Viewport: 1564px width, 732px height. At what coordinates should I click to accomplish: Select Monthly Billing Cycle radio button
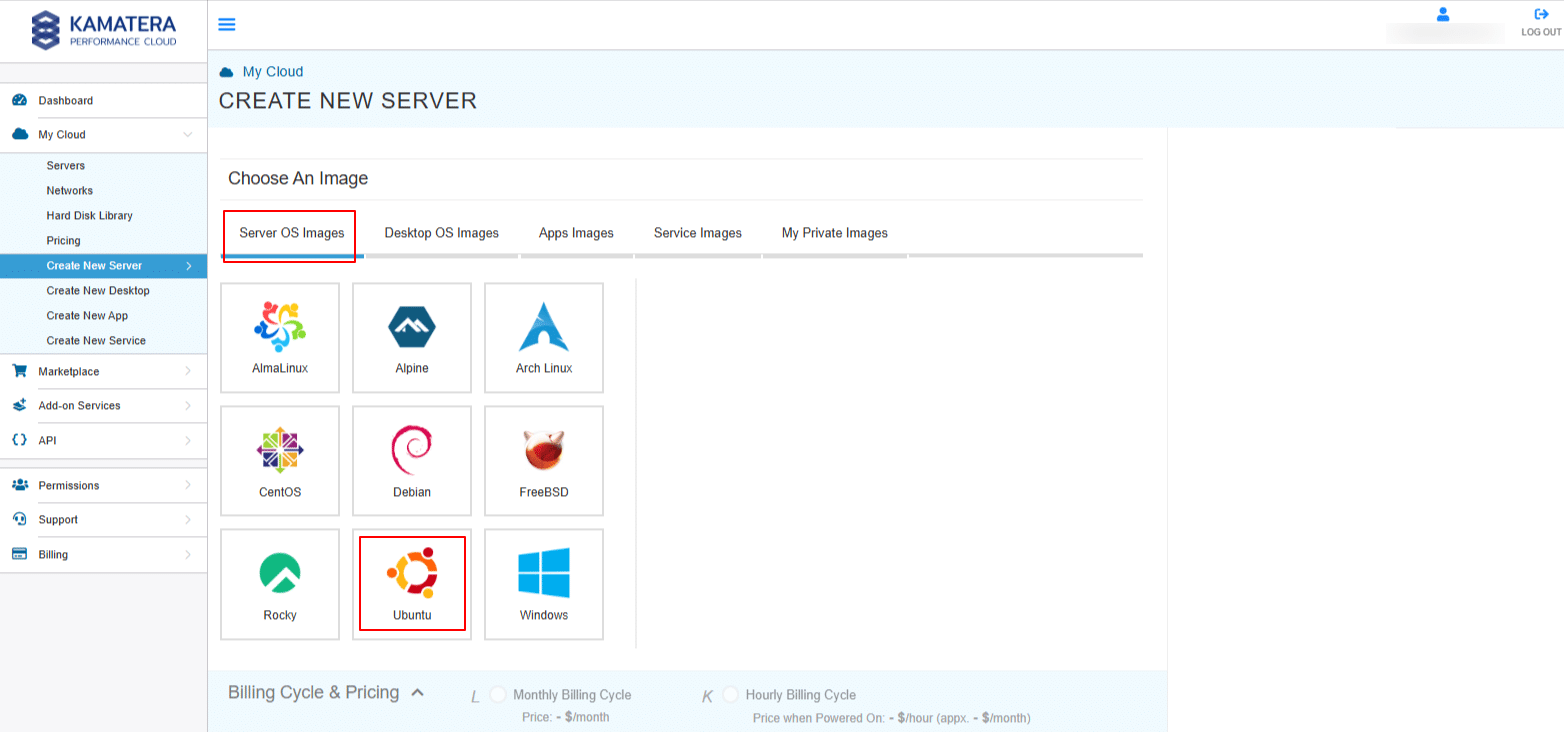tap(498, 694)
